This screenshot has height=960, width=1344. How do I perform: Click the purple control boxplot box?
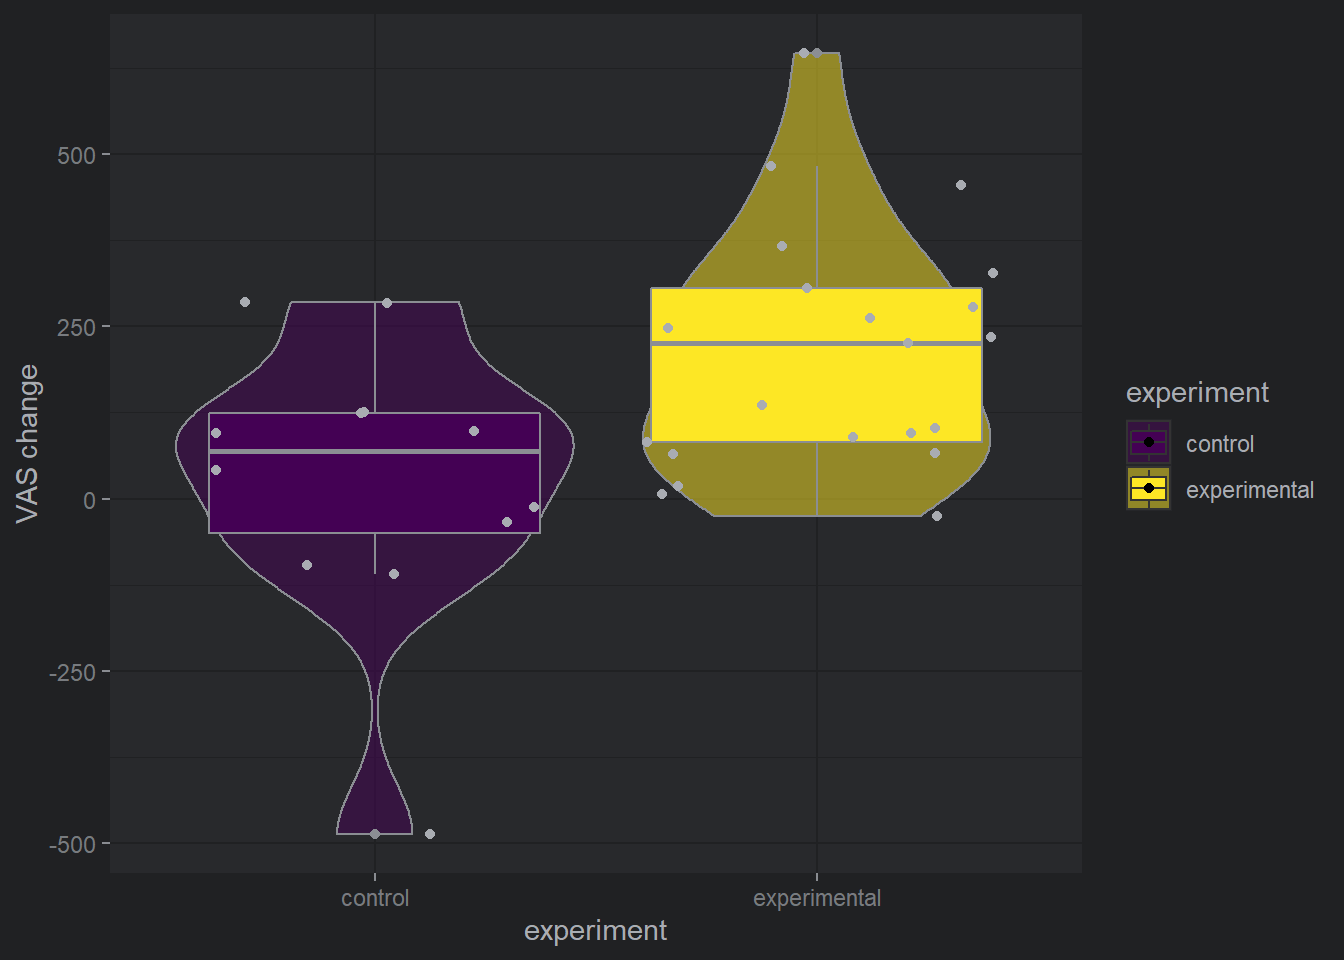375,473
